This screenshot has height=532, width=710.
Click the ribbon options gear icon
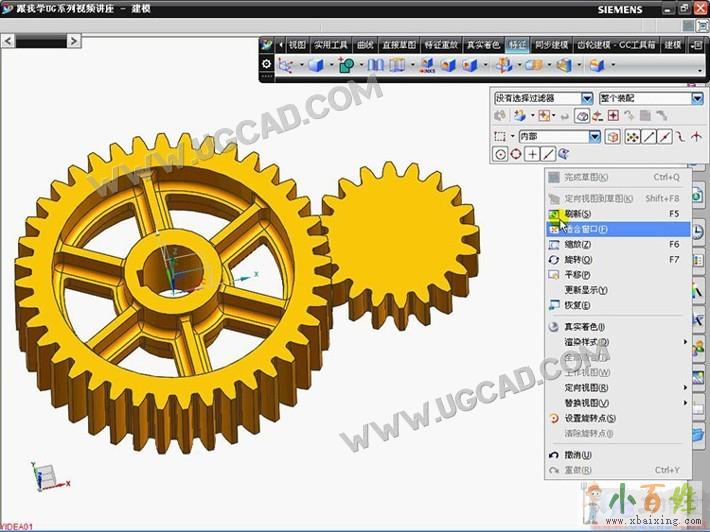[x=266, y=64]
